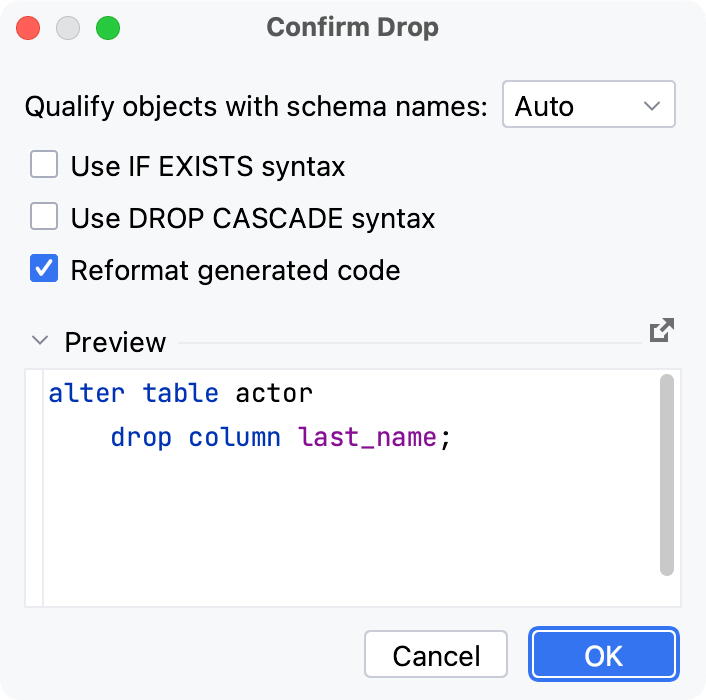Viewport: 706px width, 700px height.
Task: Uncheck Reformat generated code
Action: click(x=44, y=269)
